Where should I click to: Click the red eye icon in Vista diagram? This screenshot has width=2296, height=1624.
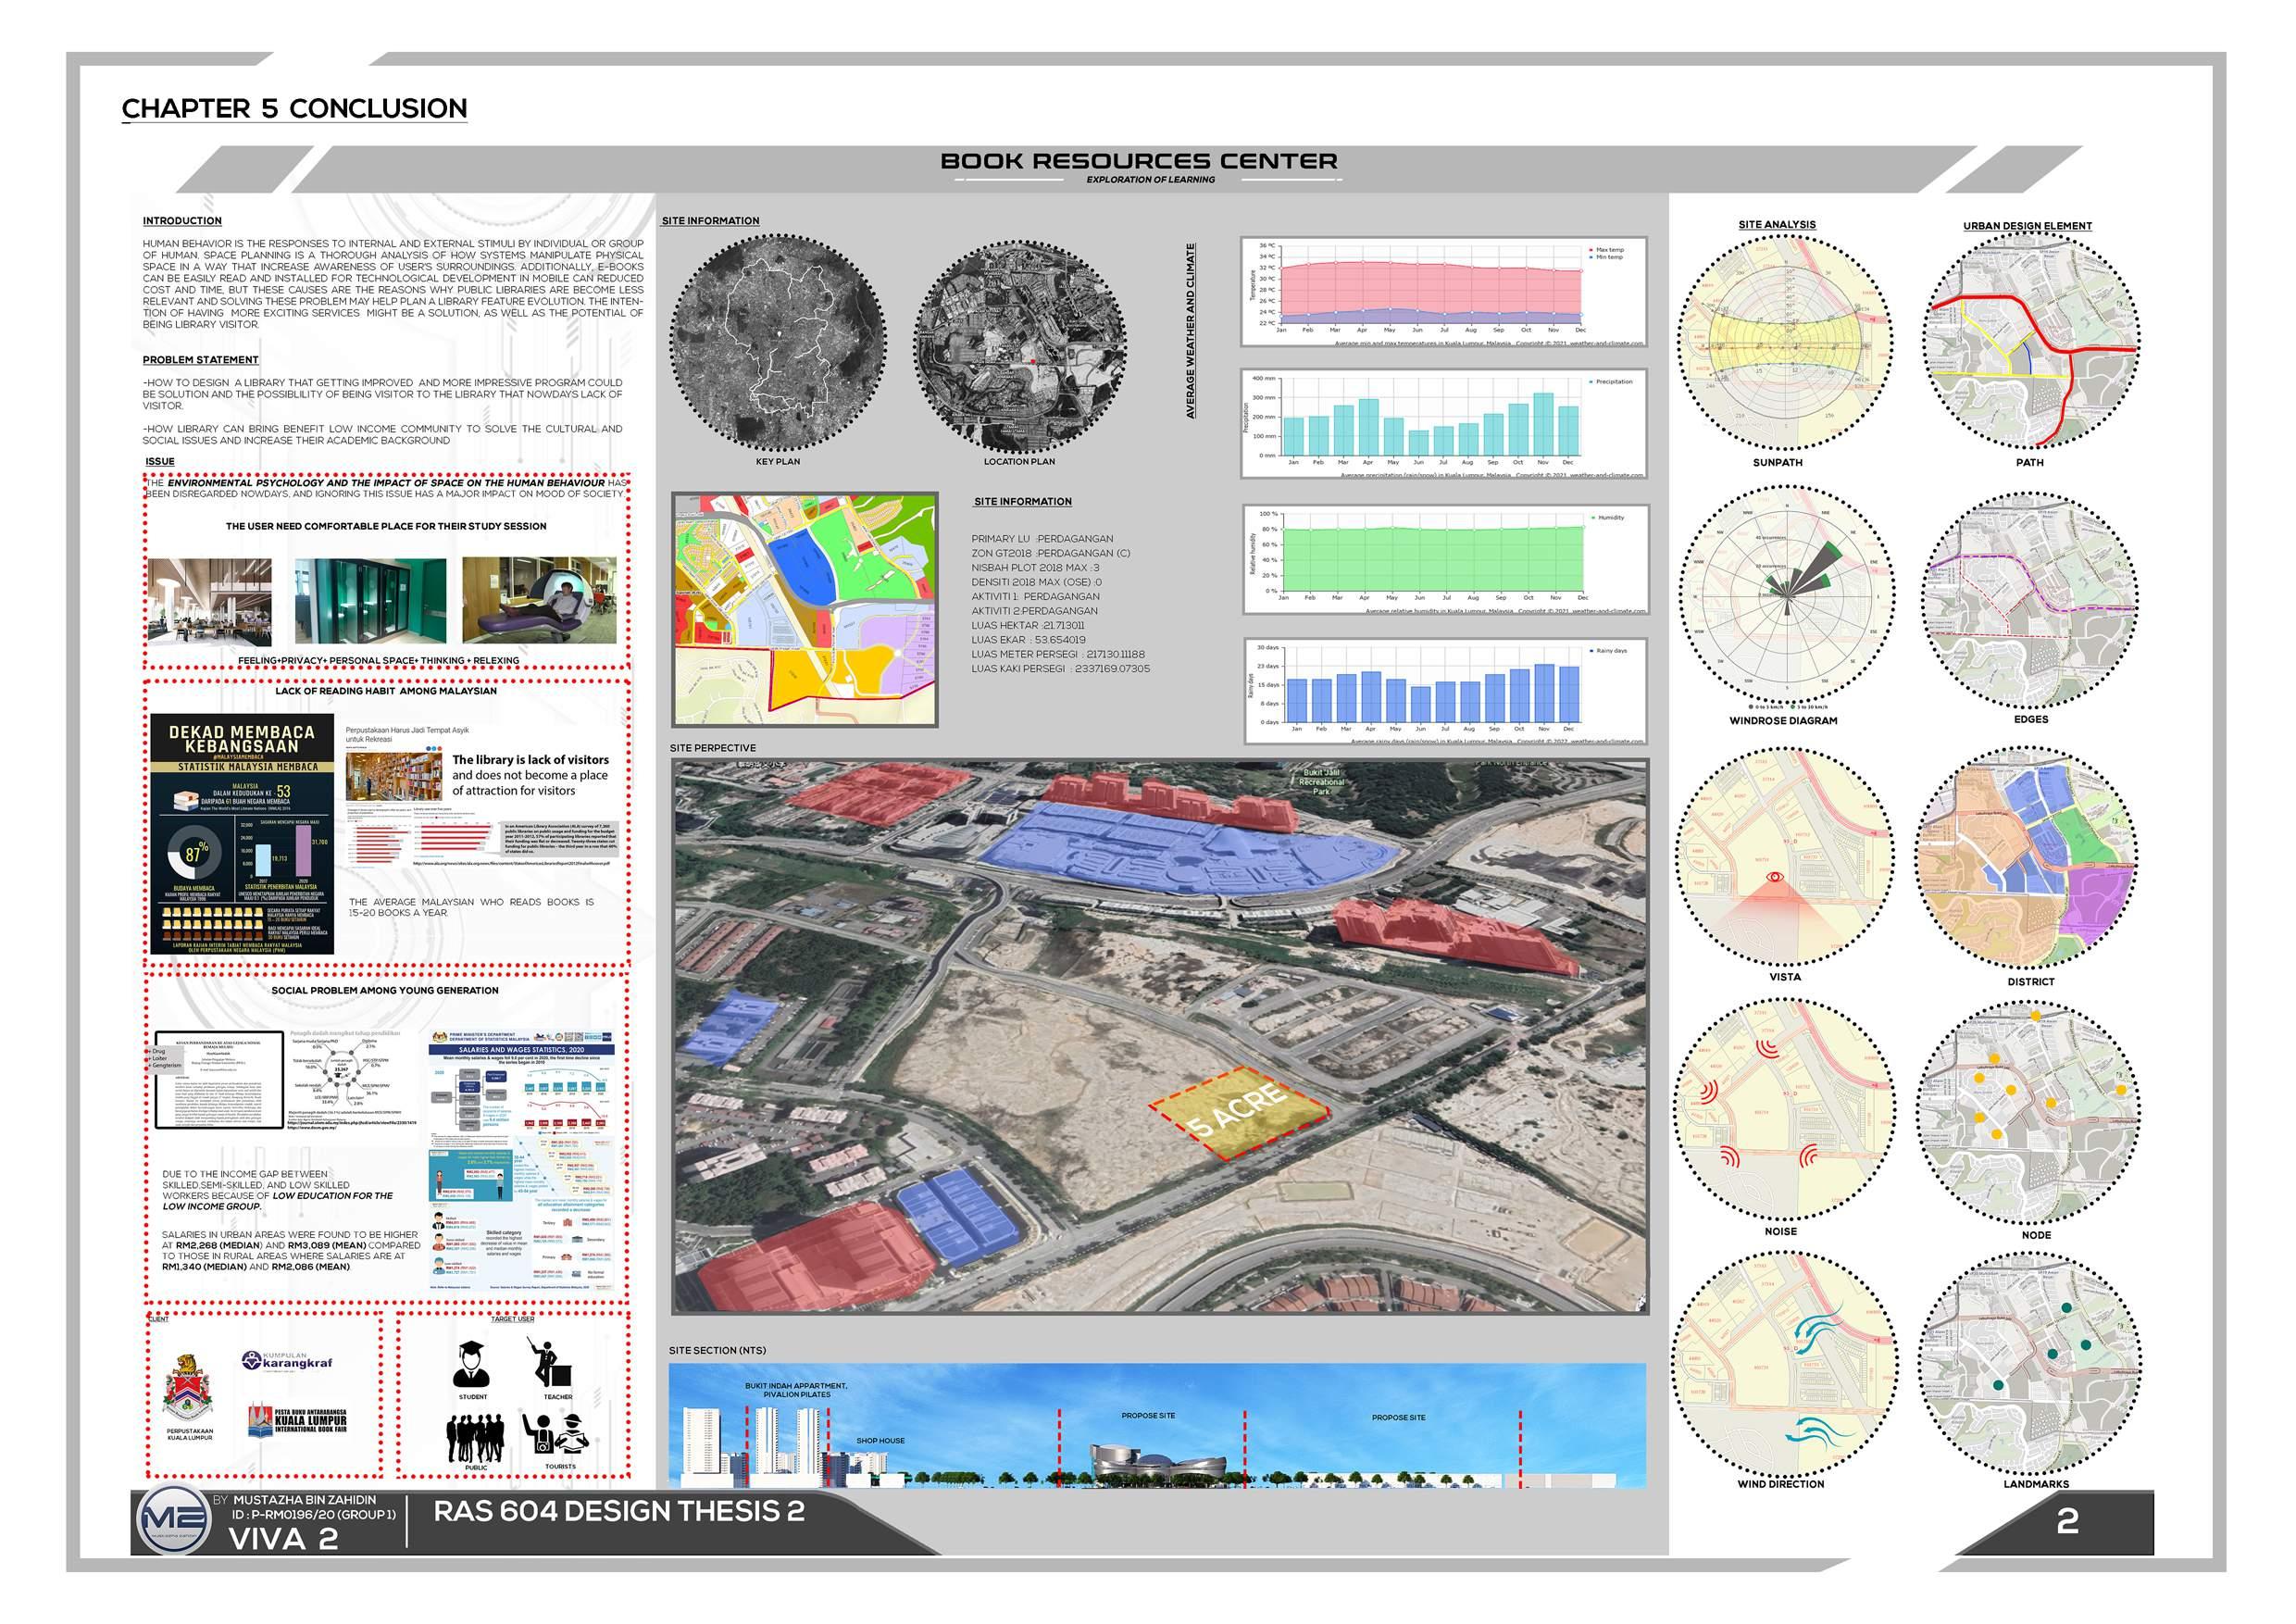click(x=1774, y=877)
